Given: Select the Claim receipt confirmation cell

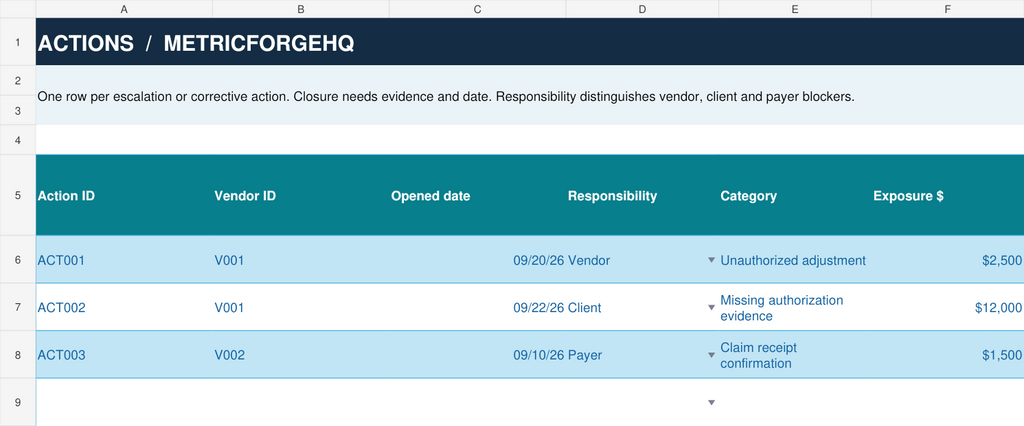Looking at the screenshot, I should coord(795,355).
